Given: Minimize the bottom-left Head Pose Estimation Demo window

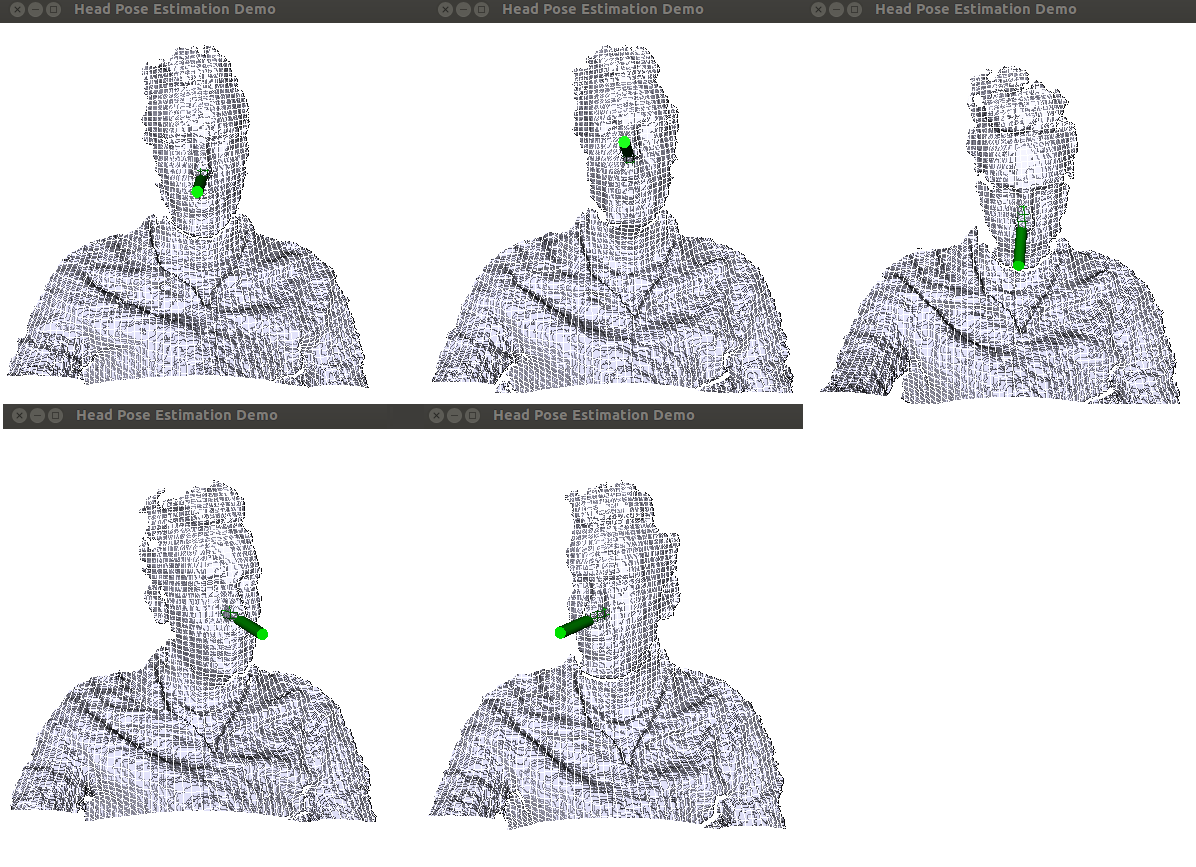Looking at the screenshot, I should pos(37,416).
